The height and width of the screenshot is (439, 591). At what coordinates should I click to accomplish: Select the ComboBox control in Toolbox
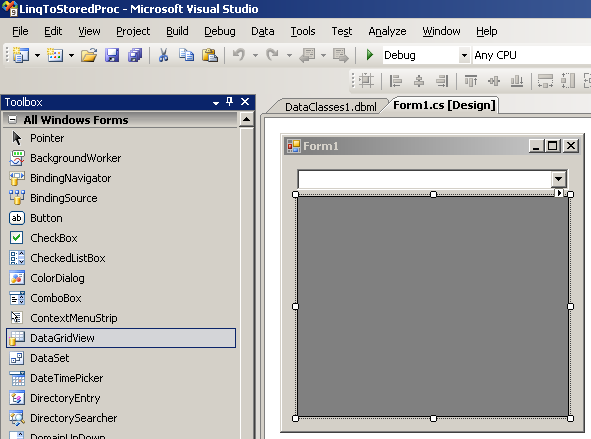pyautogui.click(x=121, y=298)
